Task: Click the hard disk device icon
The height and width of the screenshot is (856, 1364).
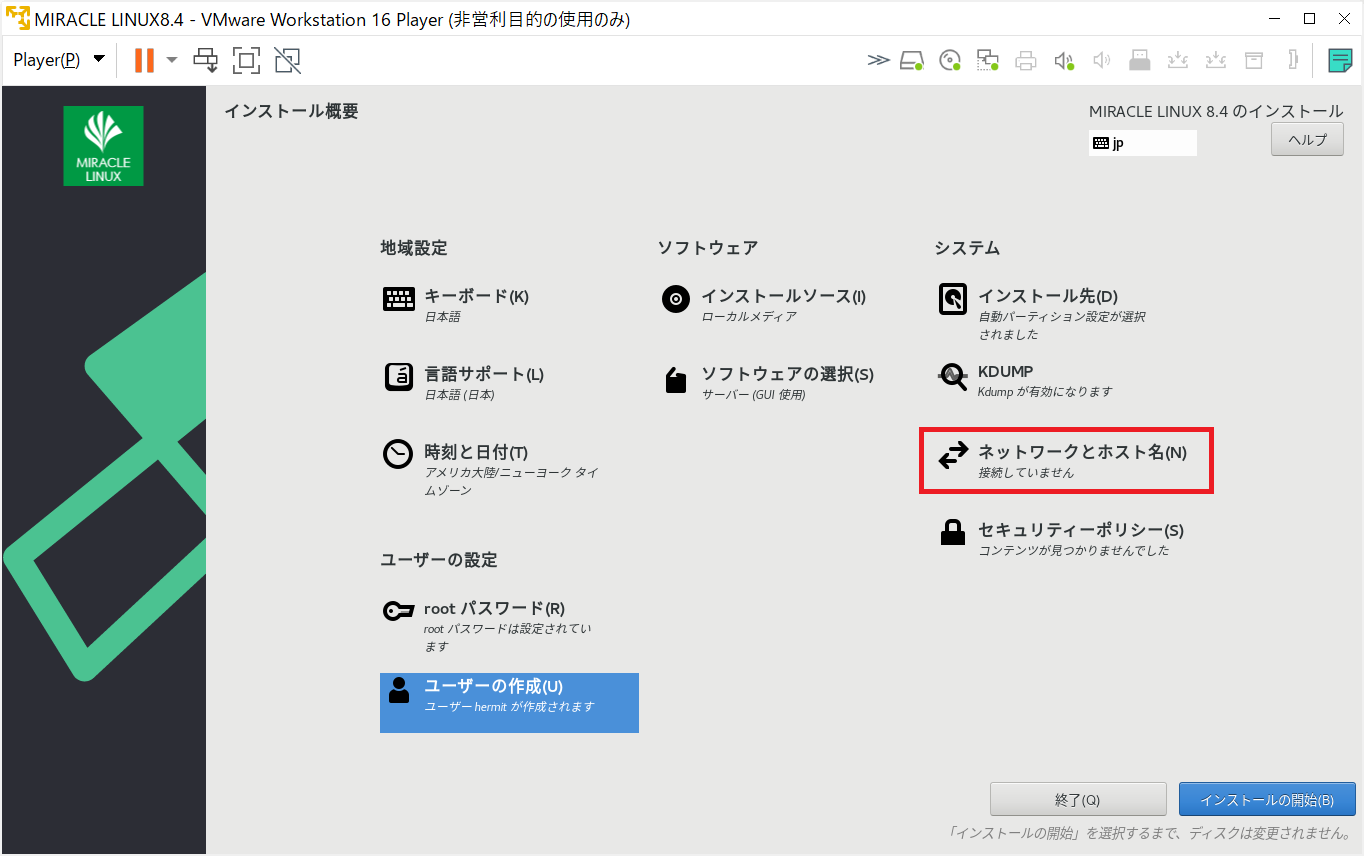Action: click(x=912, y=61)
